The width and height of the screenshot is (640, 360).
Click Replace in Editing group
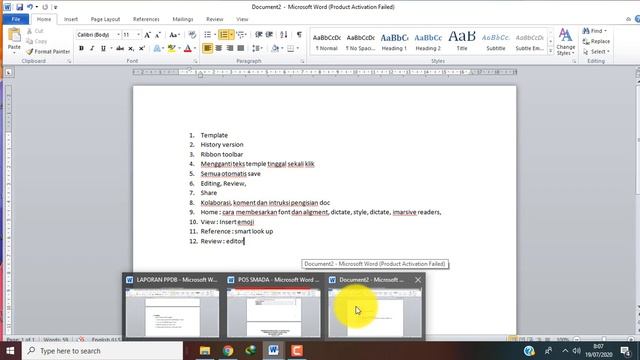tap(596, 41)
